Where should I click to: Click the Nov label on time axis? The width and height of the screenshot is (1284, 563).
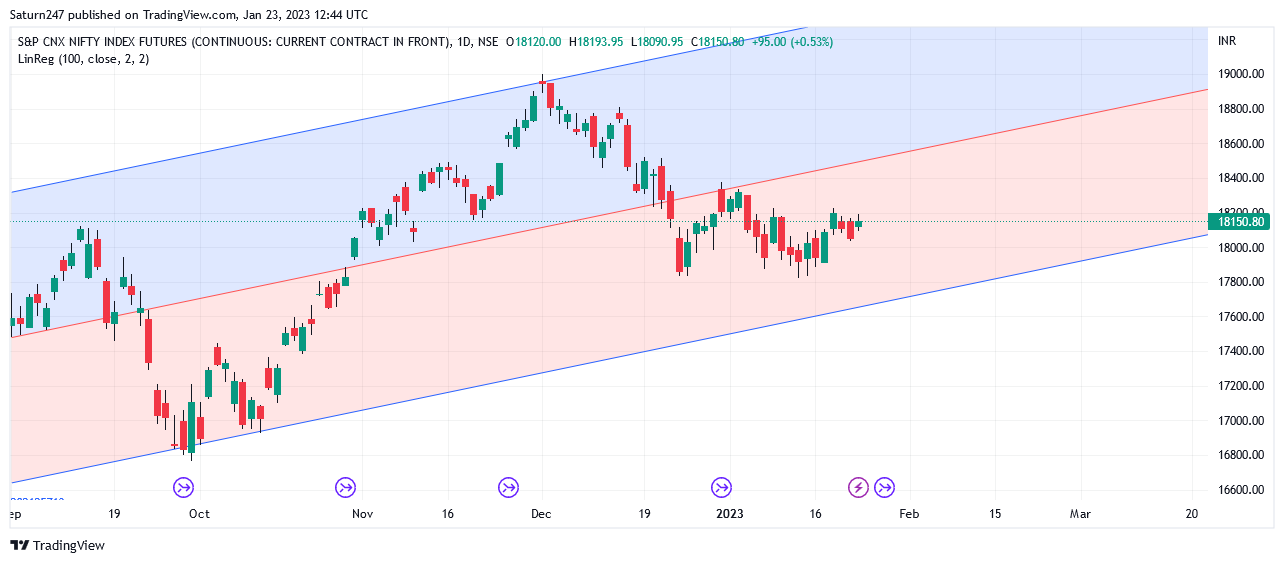pyautogui.click(x=362, y=513)
